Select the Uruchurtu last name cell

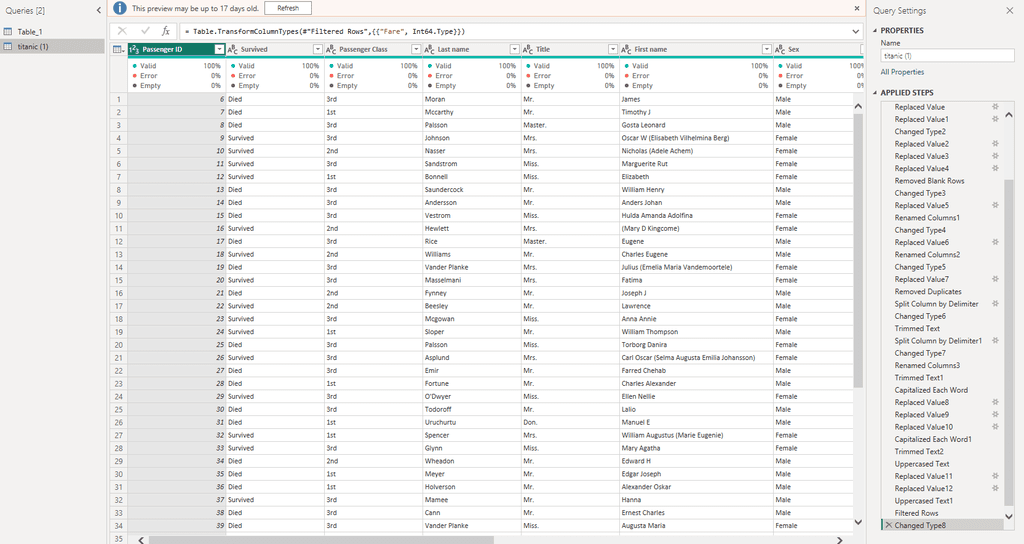point(472,423)
